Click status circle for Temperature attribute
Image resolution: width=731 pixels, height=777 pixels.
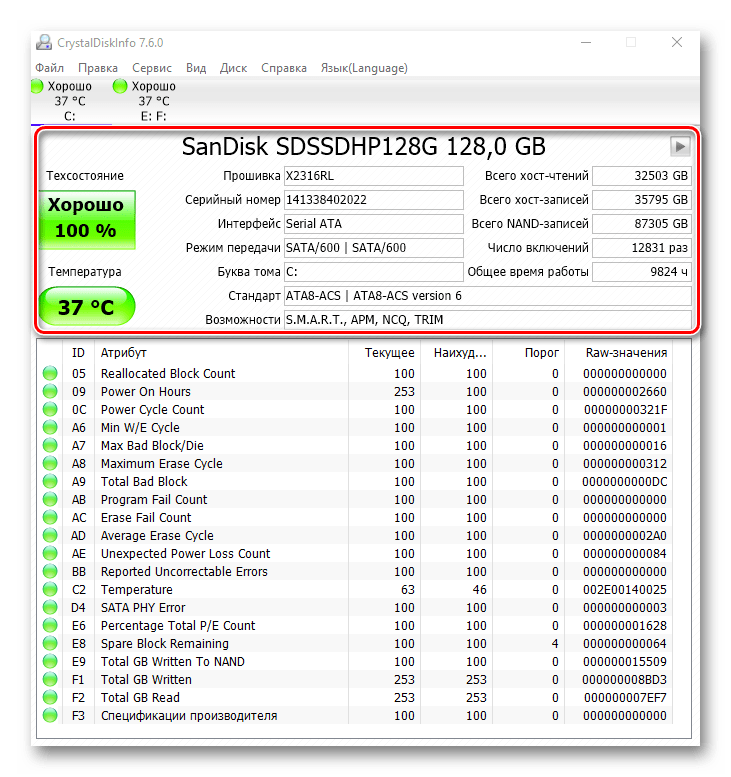tap(50, 589)
